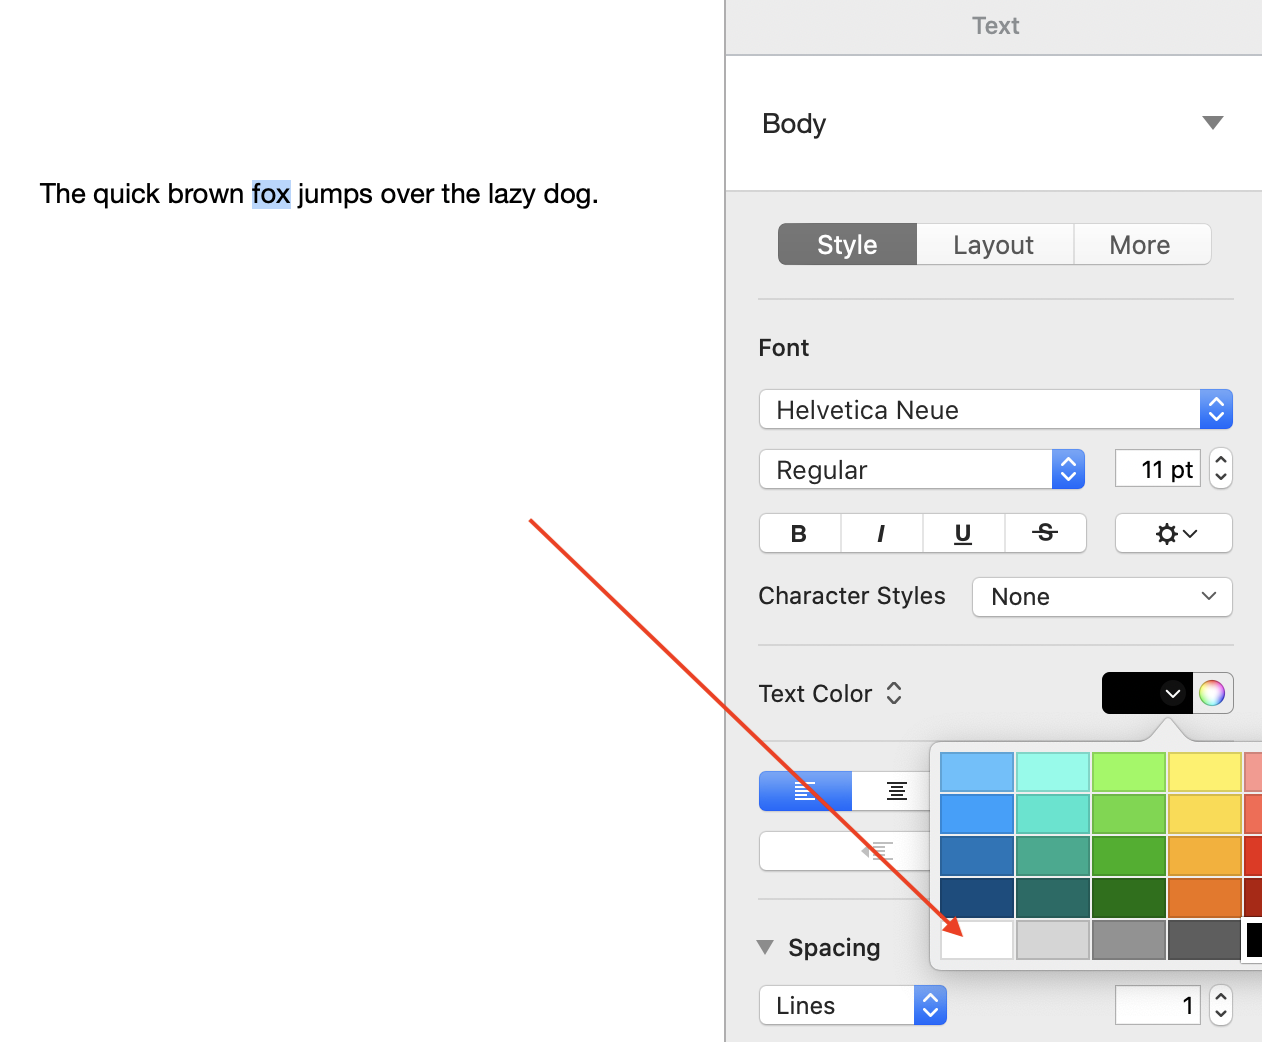Open the Regular typeface dropdown

point(921,469)
